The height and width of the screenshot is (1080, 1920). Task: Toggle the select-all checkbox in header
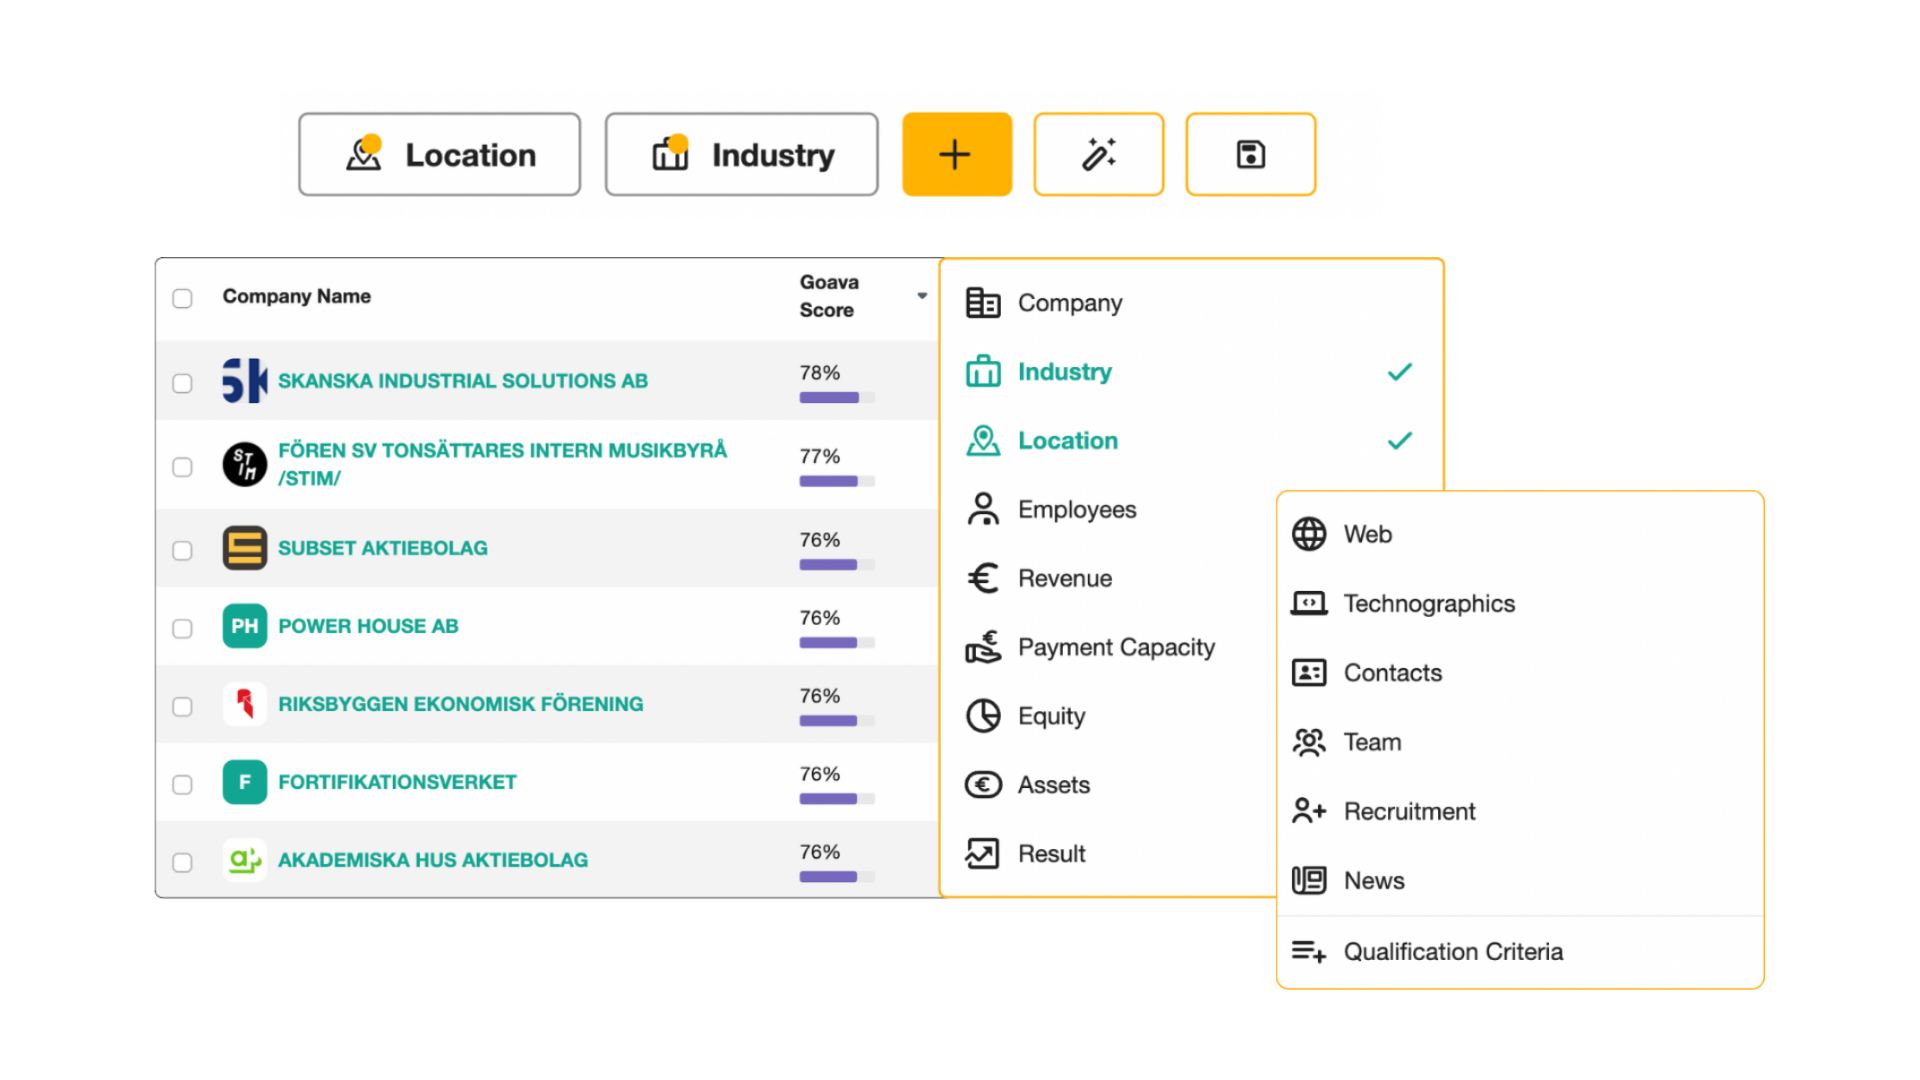pyautogui.click(x=182, y=298)
